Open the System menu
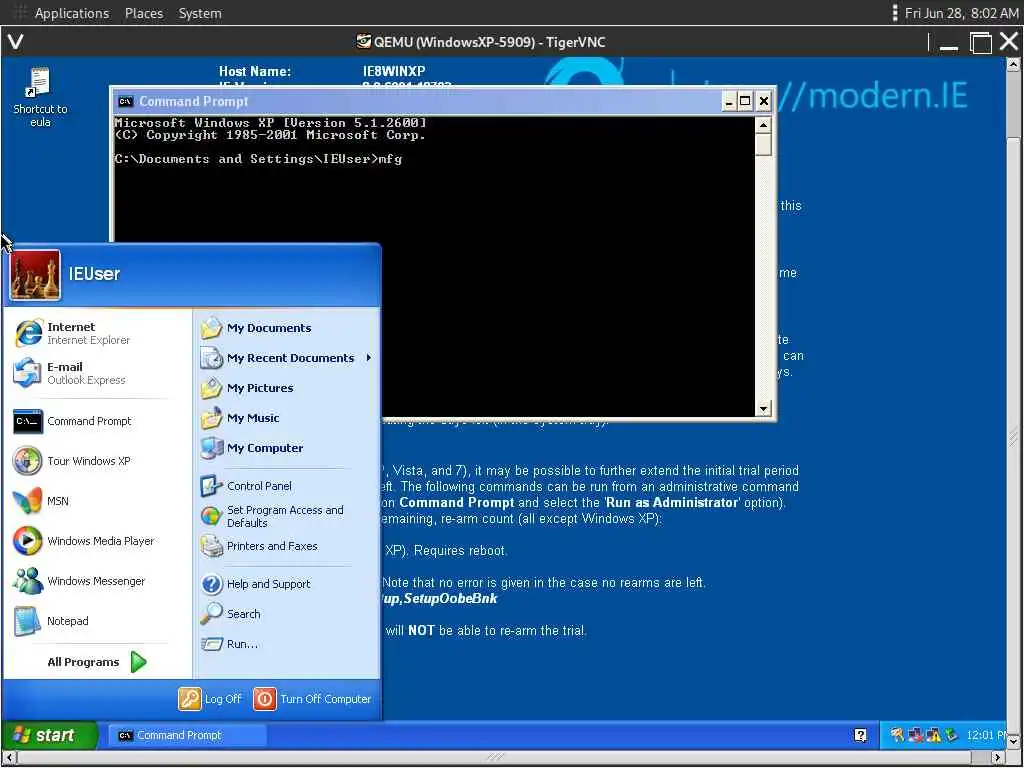Screen dimensions: 1024x768 [200, 13]
